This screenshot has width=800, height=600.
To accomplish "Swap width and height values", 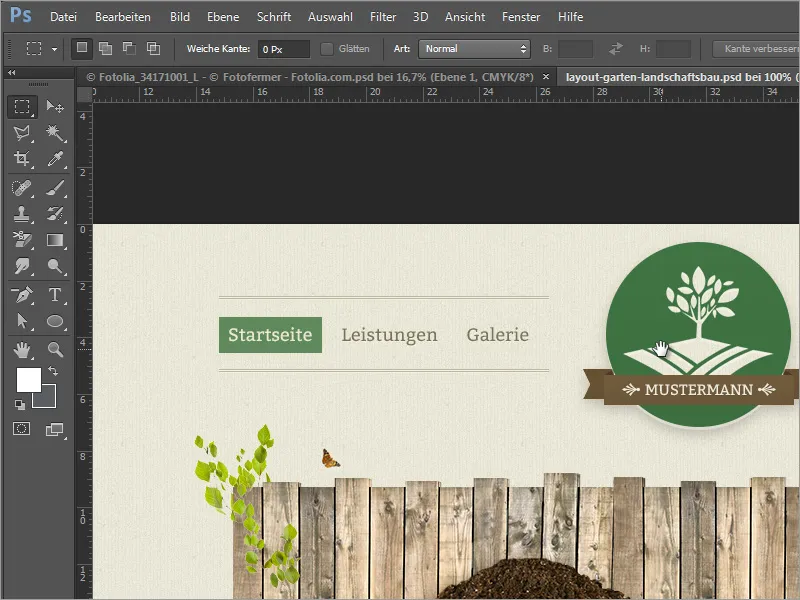I will [x=616, y=49].
